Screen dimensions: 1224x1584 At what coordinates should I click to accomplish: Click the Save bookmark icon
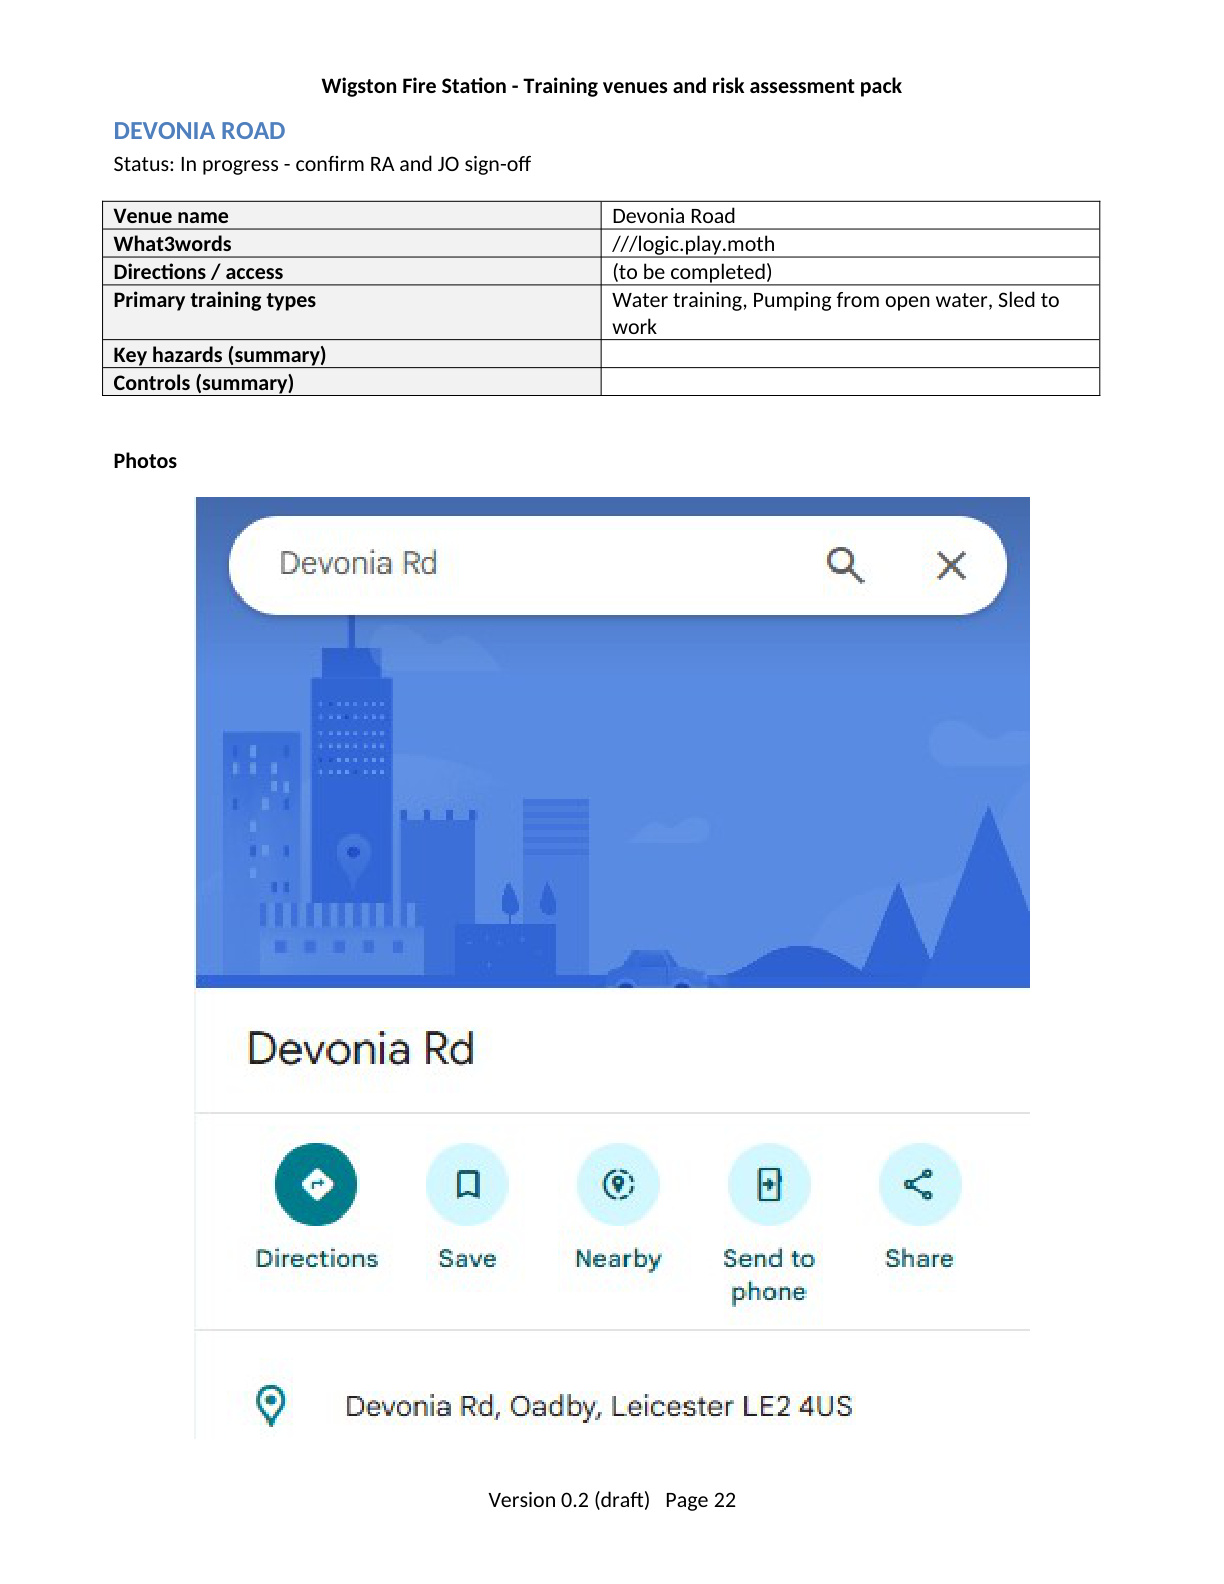(x=467, y=1184)
